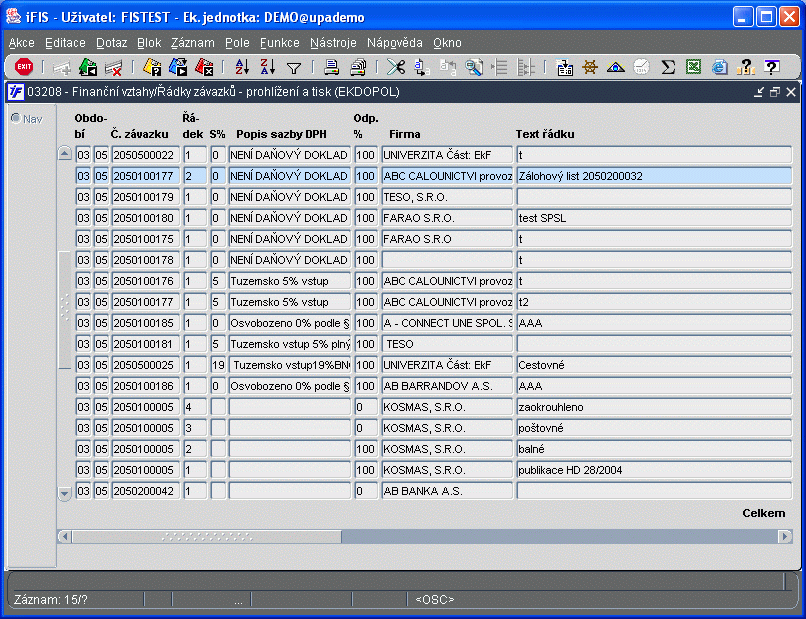Click the vertical scroll down arrow of the table
Image resolution: width=806 pixels, height=619 pixels.
pos(64,494)
